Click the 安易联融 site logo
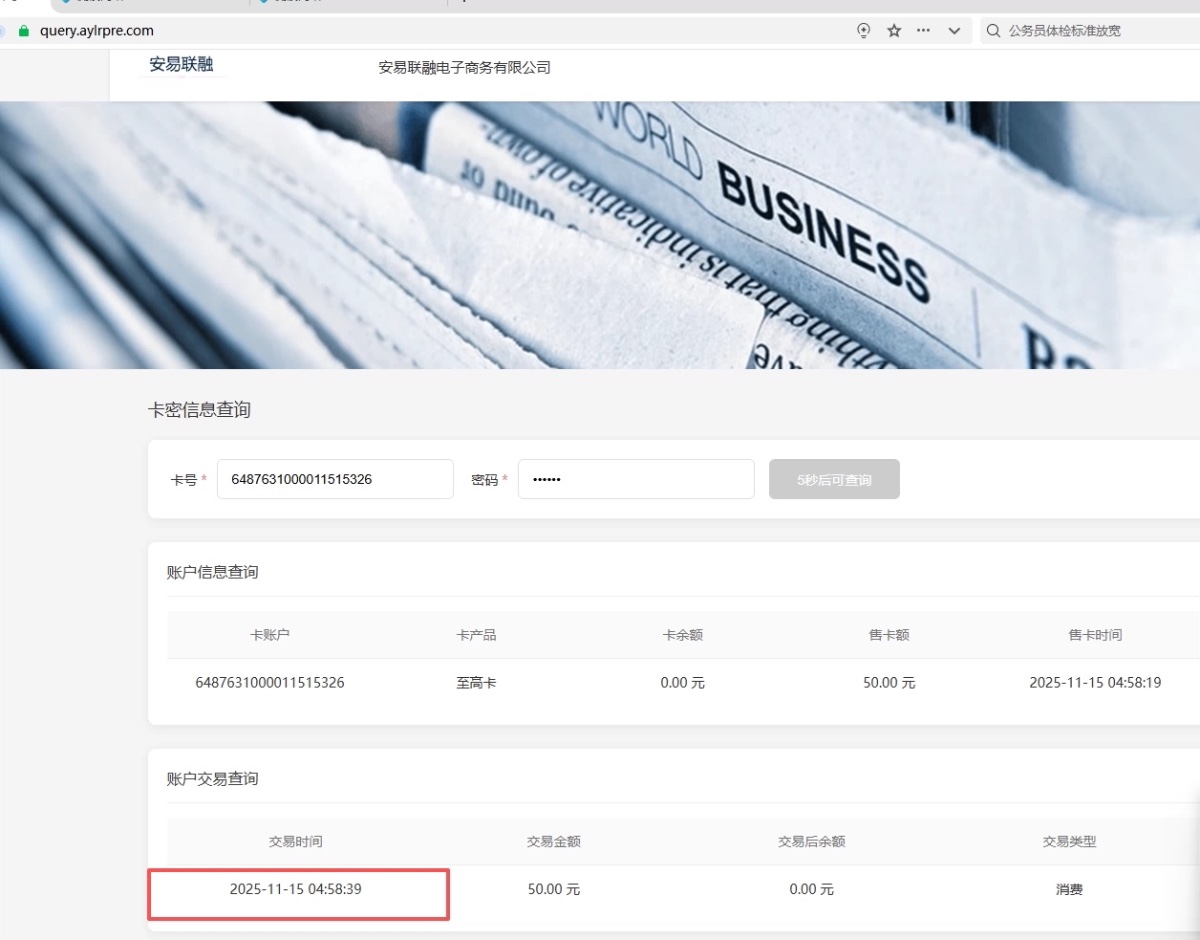1200x940 pixels. (181, 66)
